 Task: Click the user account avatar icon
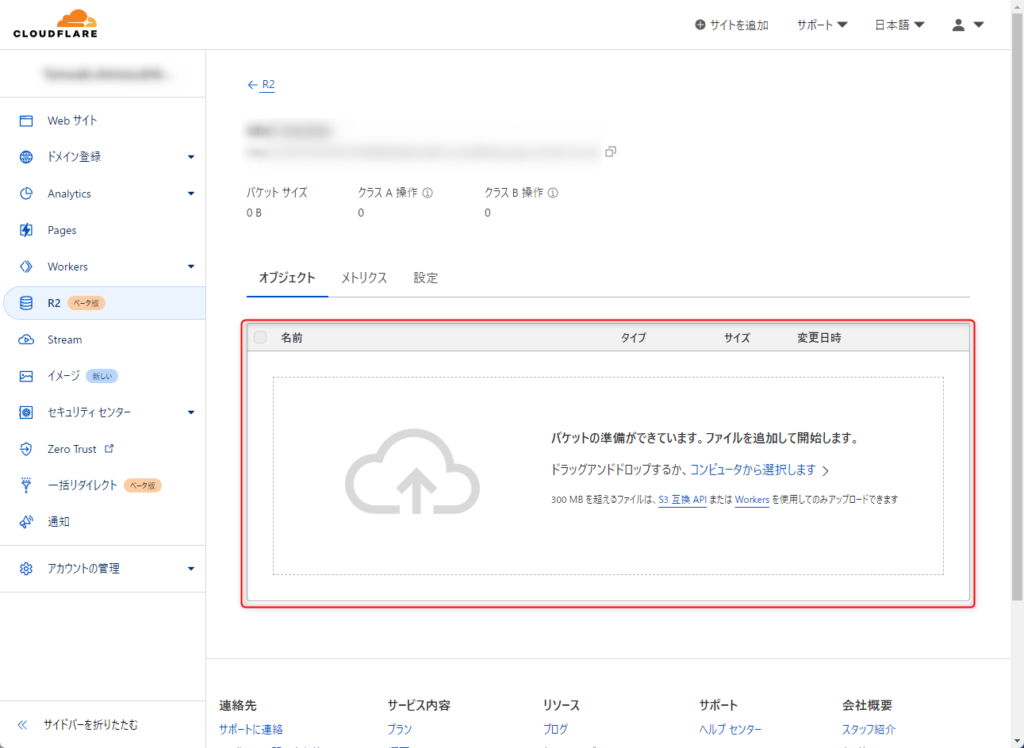[x=958, y=25]
